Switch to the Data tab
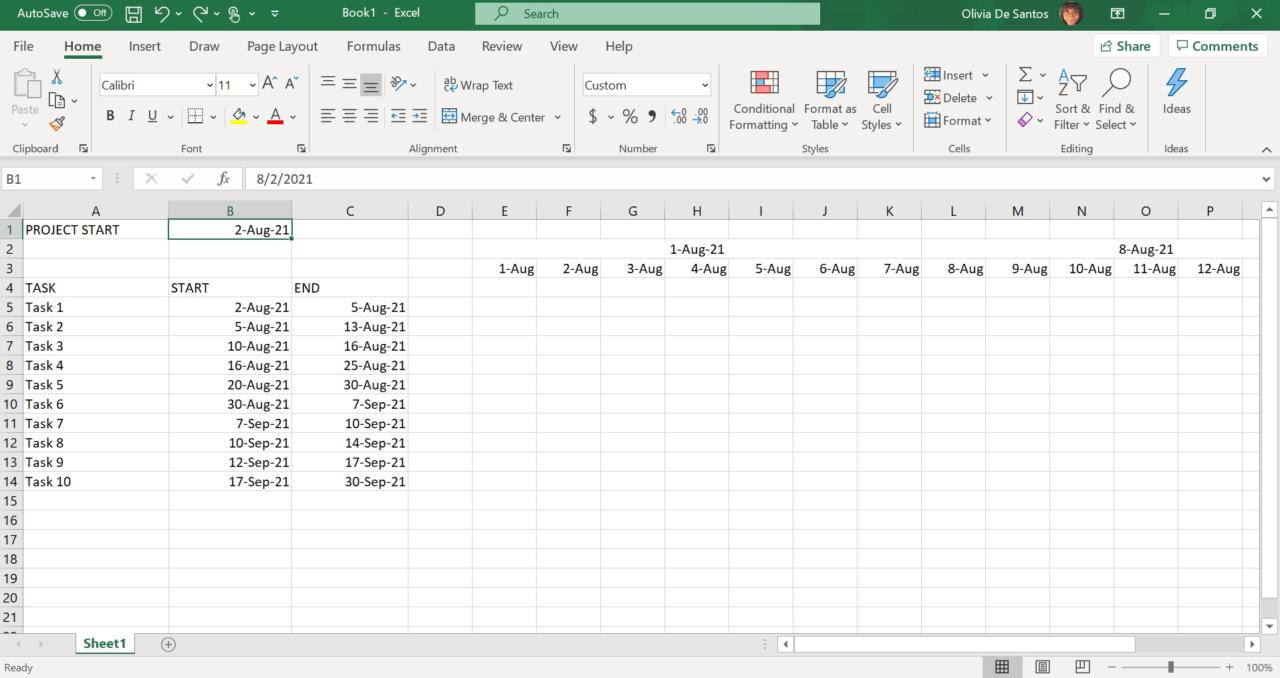The height and width of the screenshot is (678, 1280). tap(441, 46)
